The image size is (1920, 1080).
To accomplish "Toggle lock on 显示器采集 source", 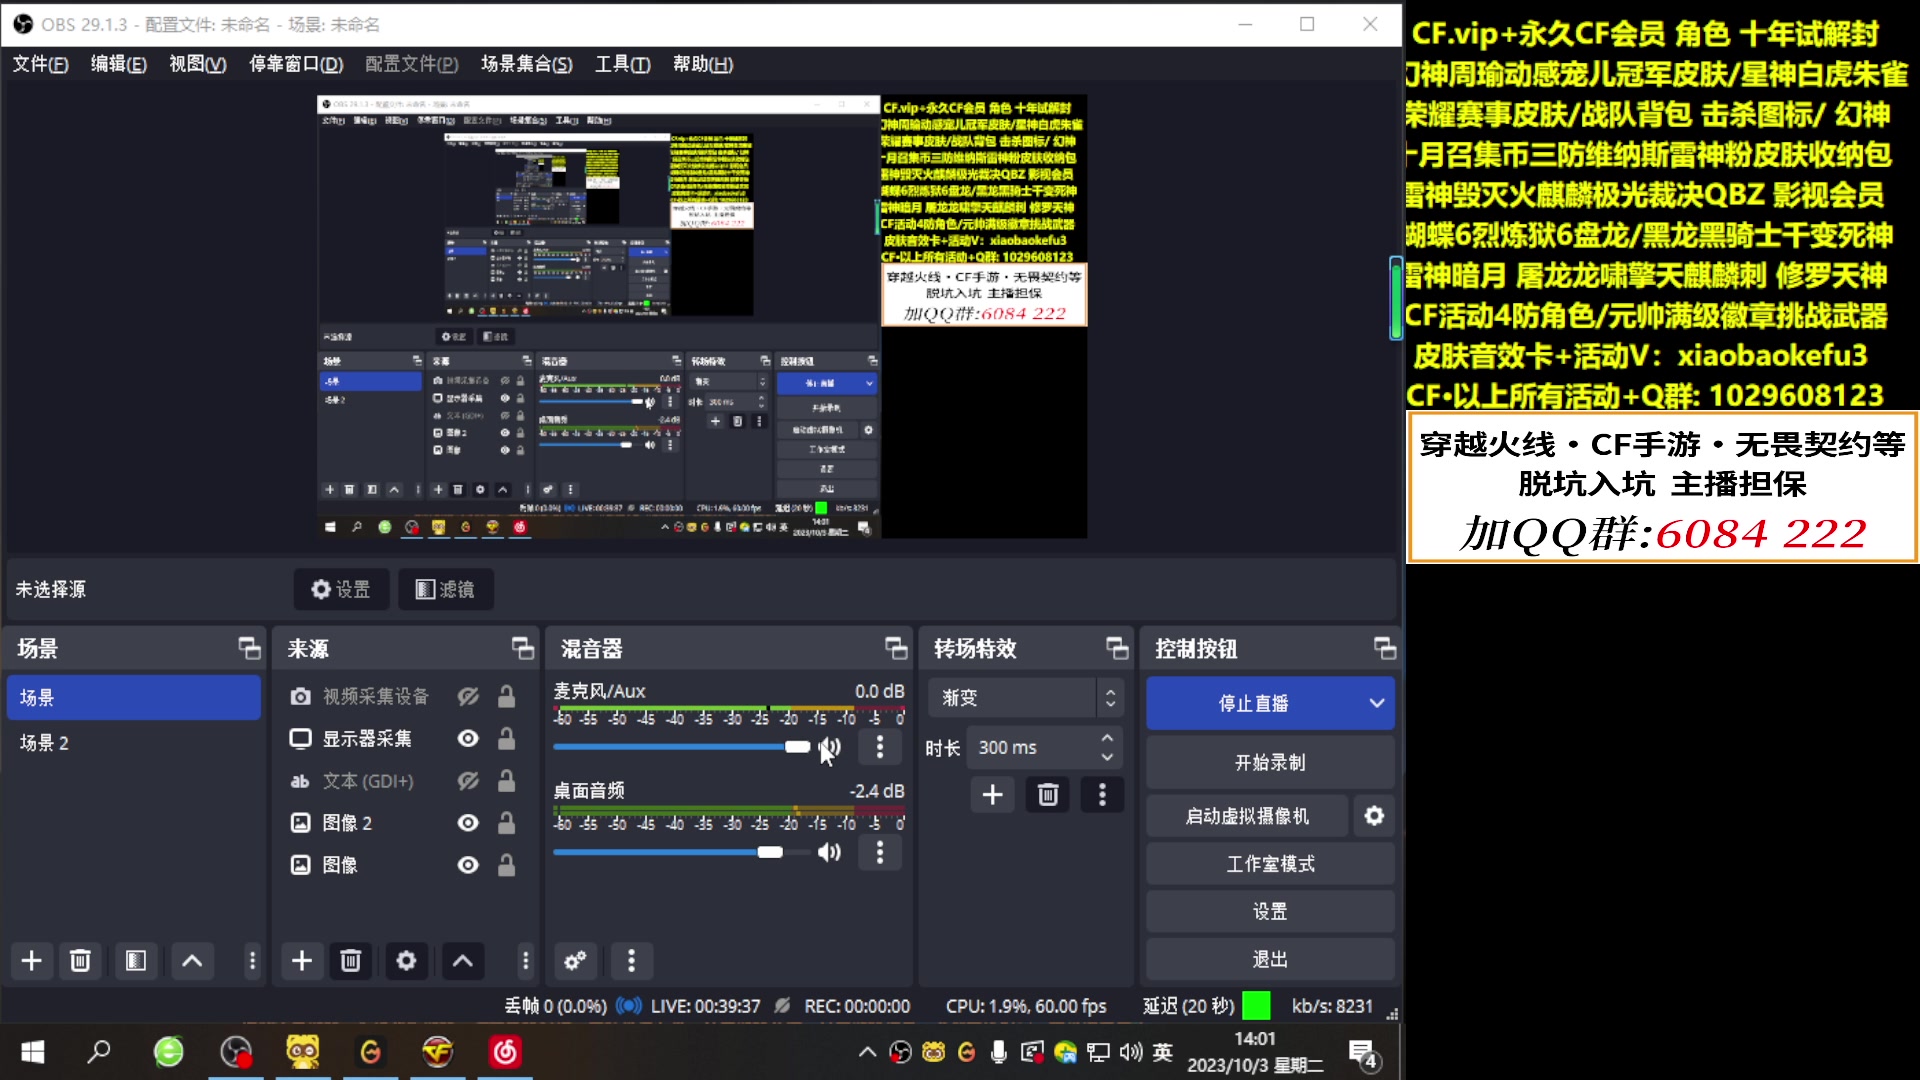I will tap(507, 738).
